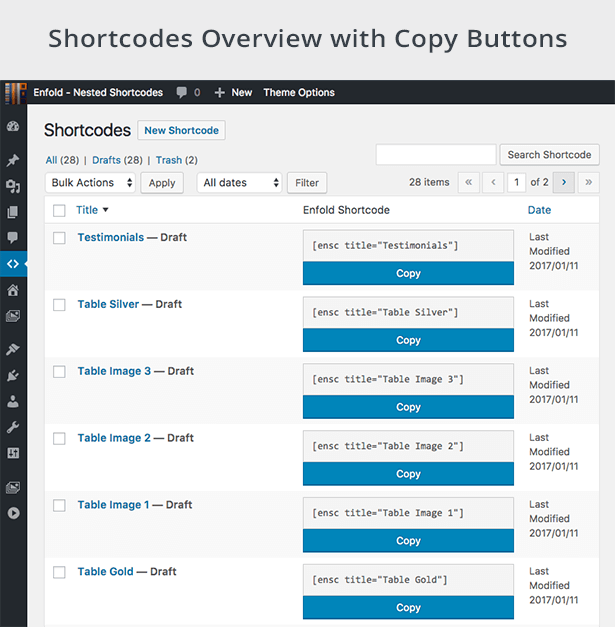Click the lower image-gallery sidebar icon
Image resolution: width=615 pixels, height=627 pixels.
pos(13,487)
